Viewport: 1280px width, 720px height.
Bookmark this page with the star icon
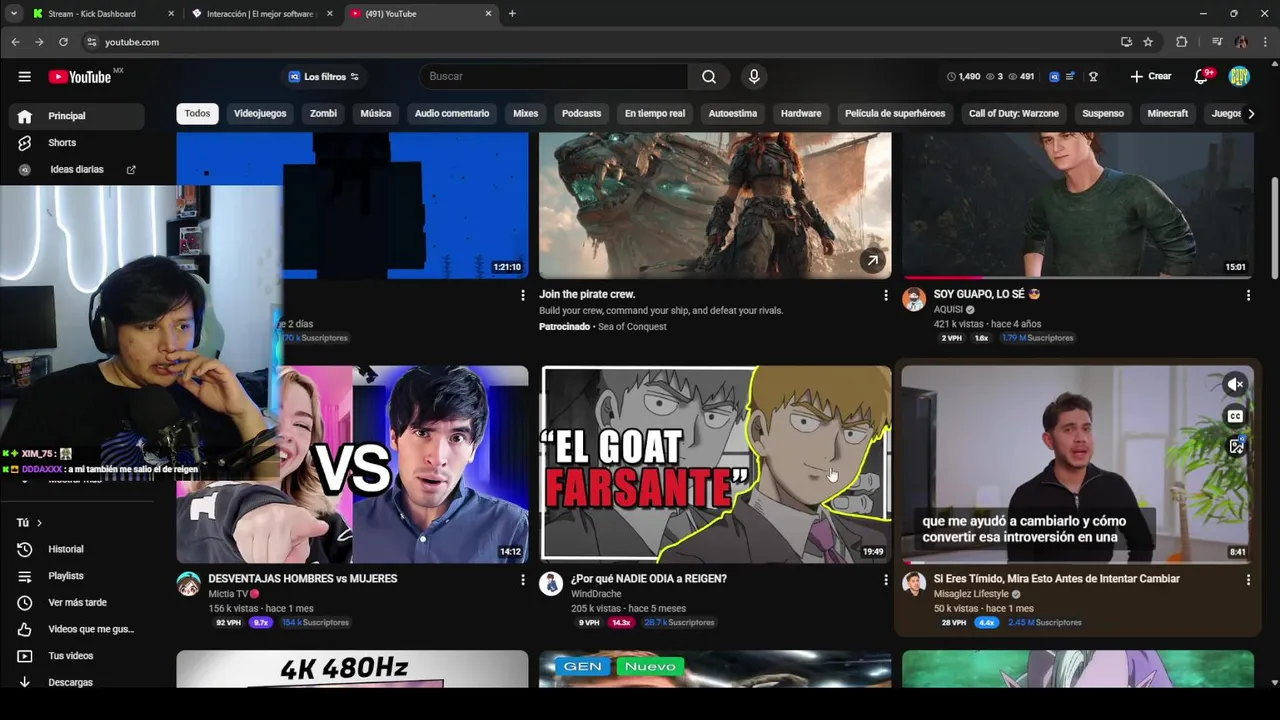point(1148,42)
